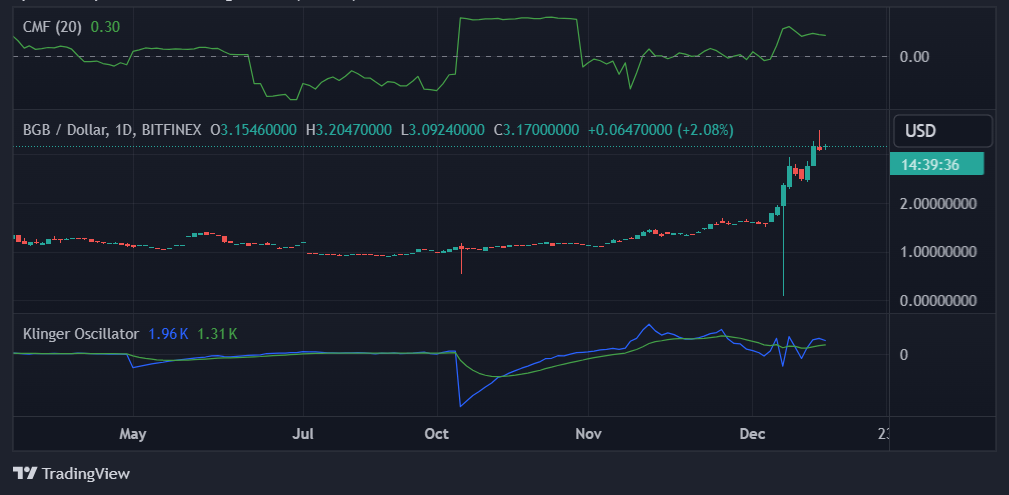Click the CMF value 0.30
Image resolution: width=1009 pixels, height=495 pixels.
pyautogui.click(x=105, y=27)
